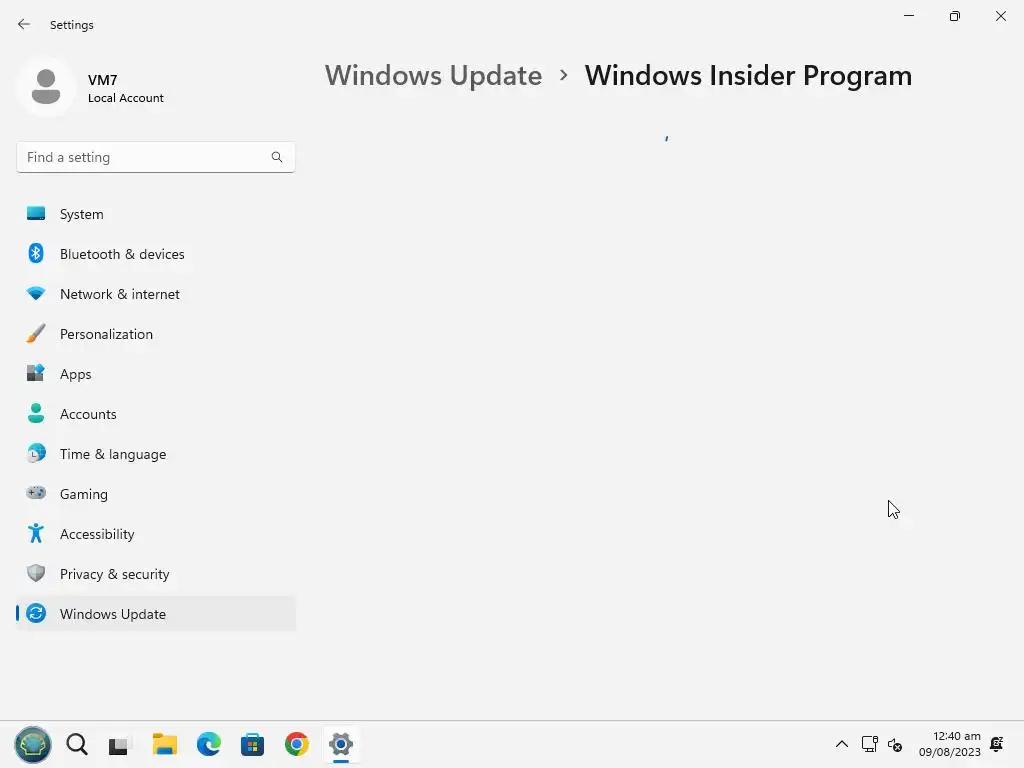Open Time & language settings
This screenshot has height=768, width=1024.
coord(155,454)
